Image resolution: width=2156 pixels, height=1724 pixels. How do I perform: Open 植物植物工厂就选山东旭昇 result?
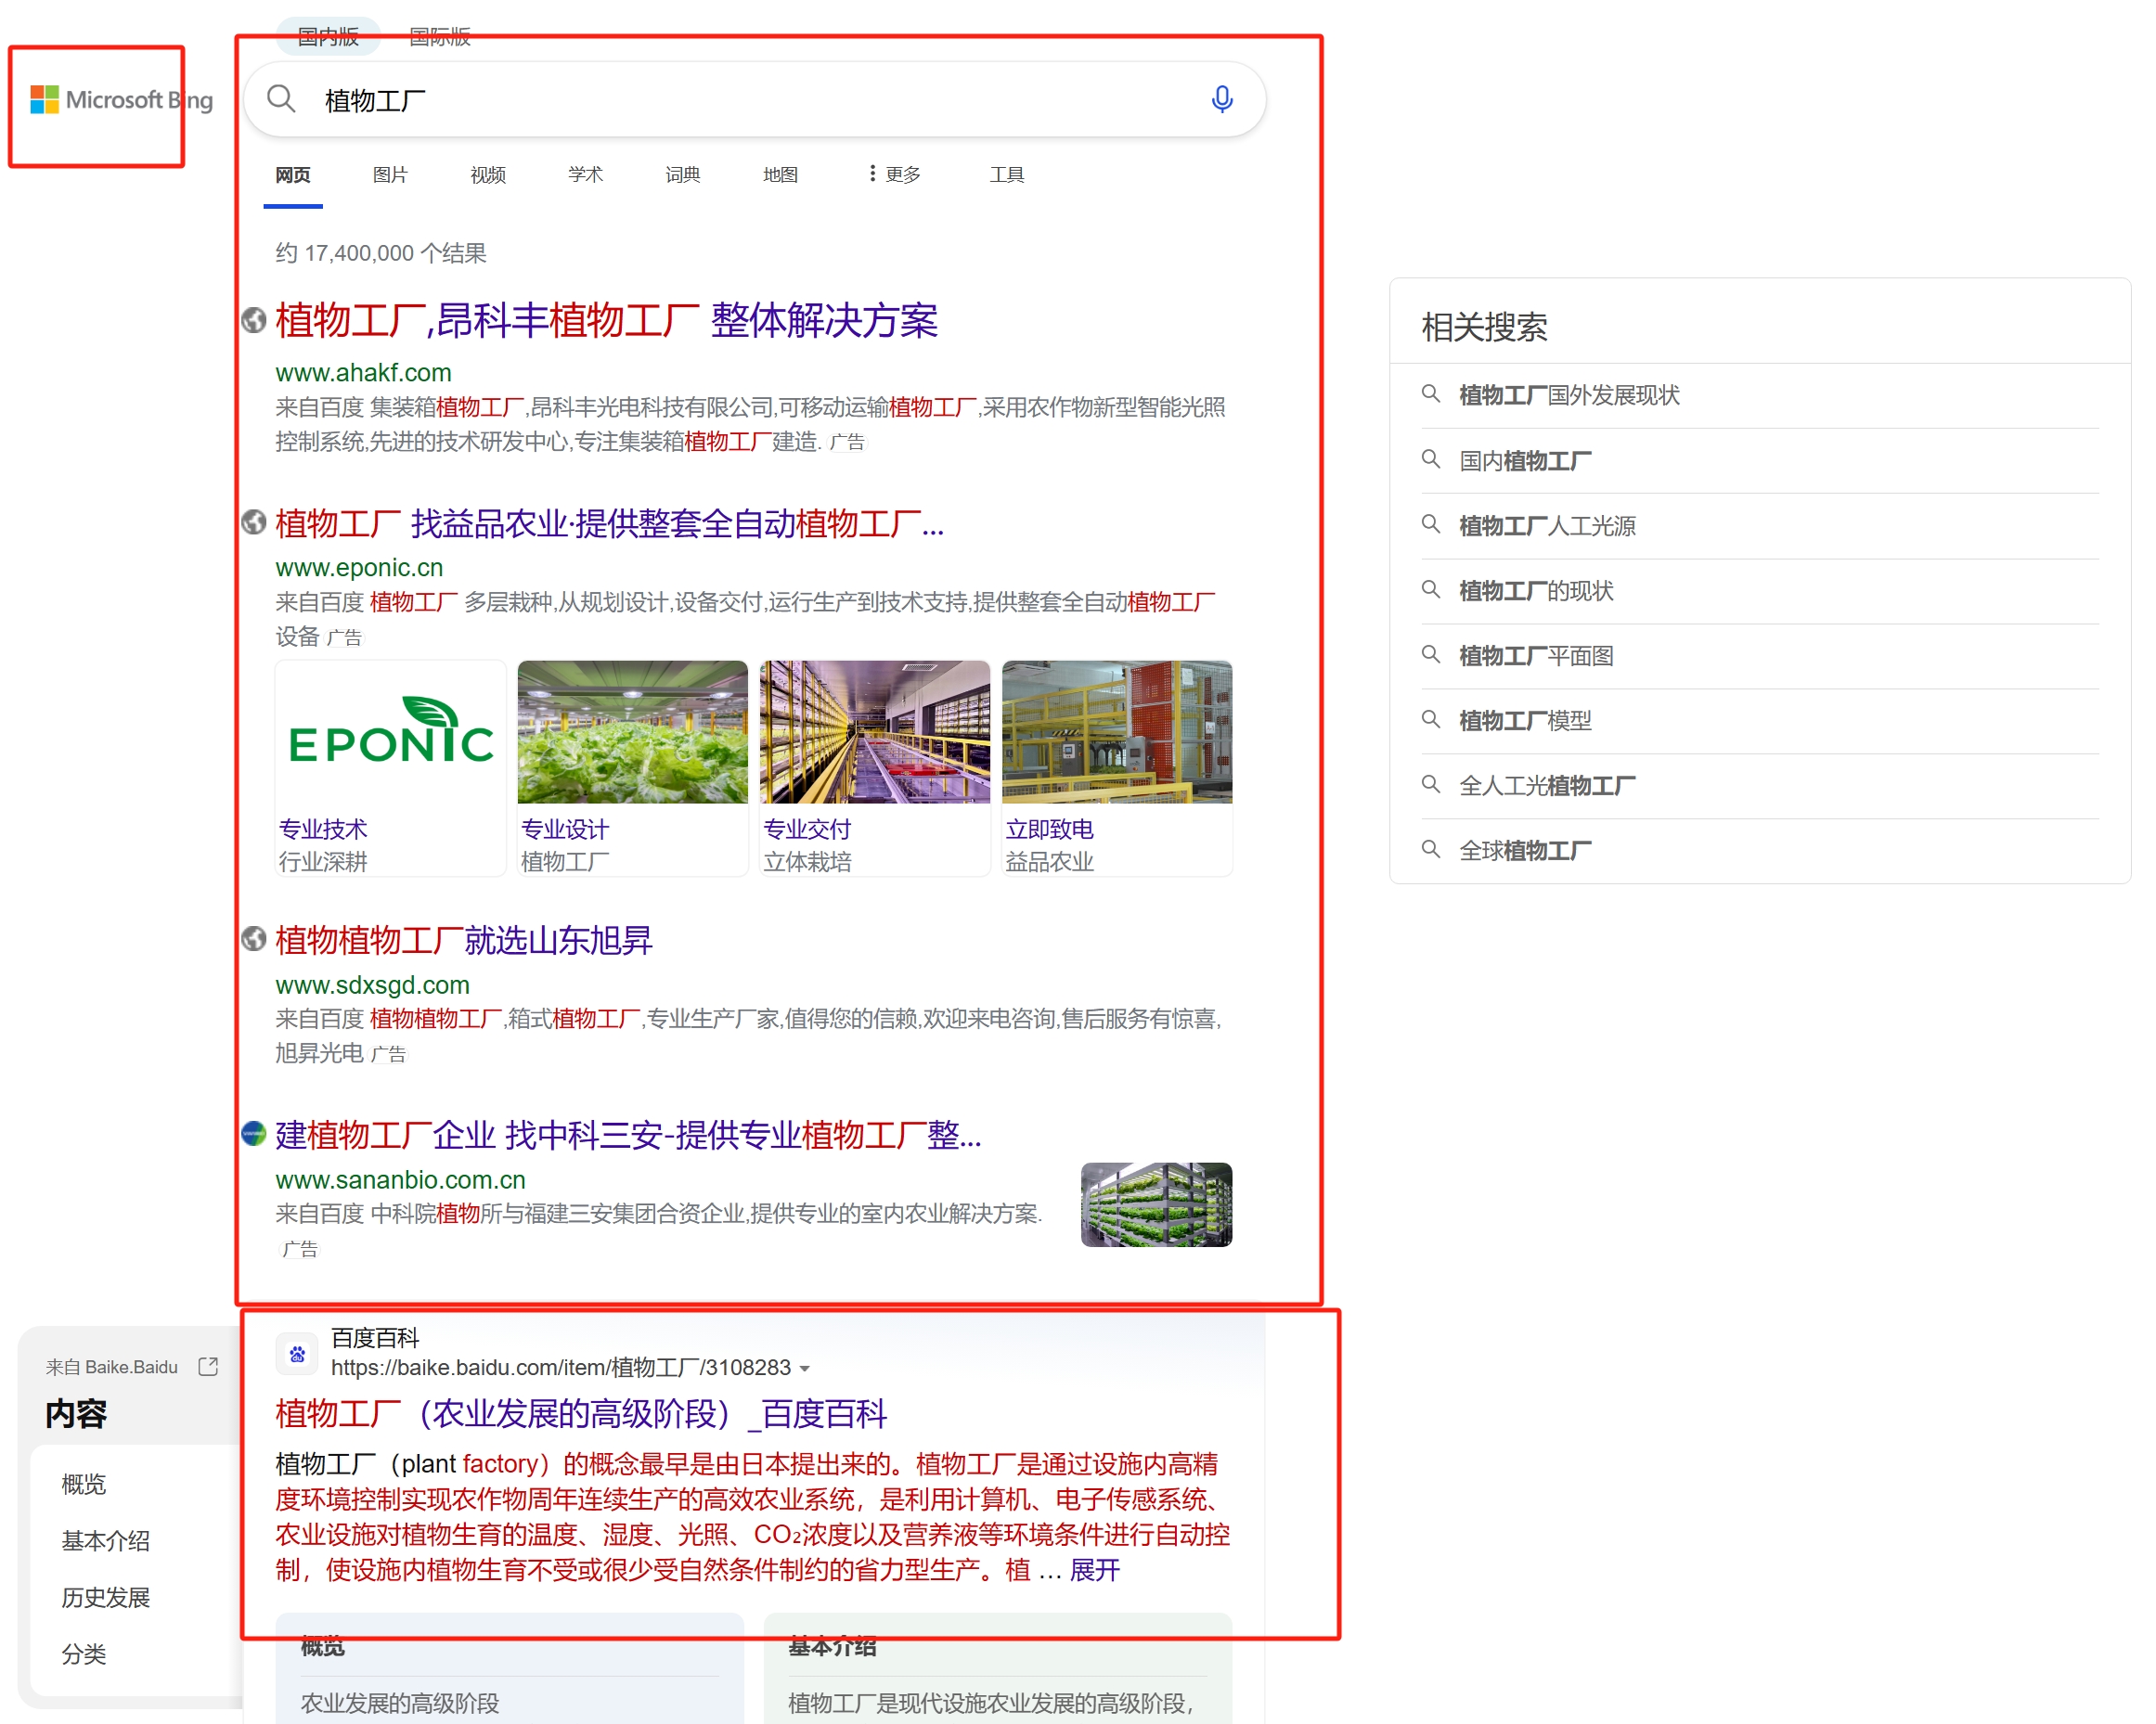464,939
